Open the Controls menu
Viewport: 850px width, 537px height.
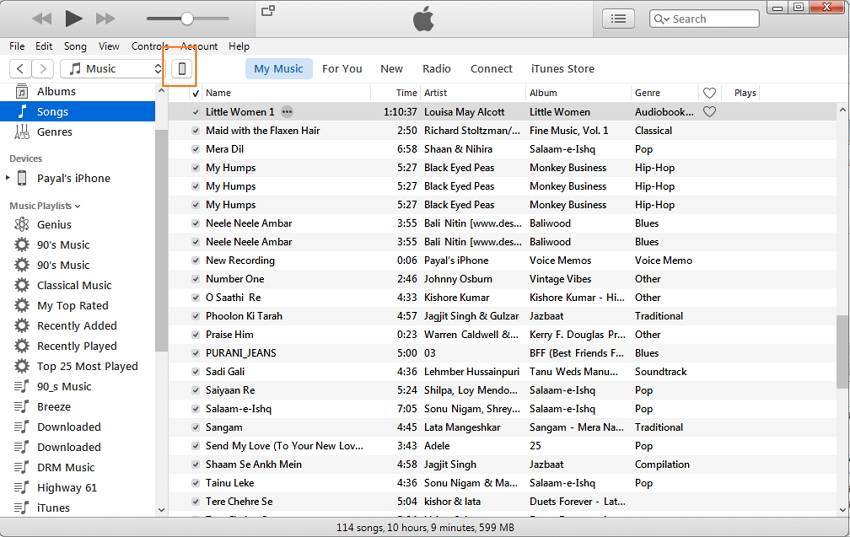click(x=150, y=46)
